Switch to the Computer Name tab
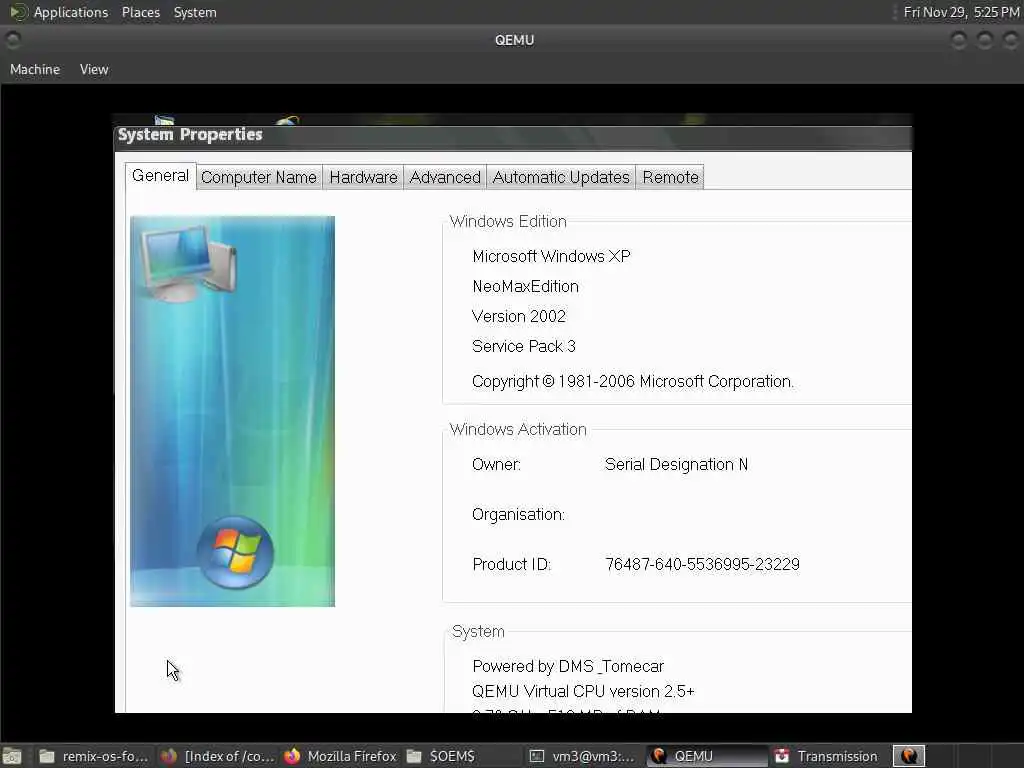The image size is (1024, 768). 259,178
